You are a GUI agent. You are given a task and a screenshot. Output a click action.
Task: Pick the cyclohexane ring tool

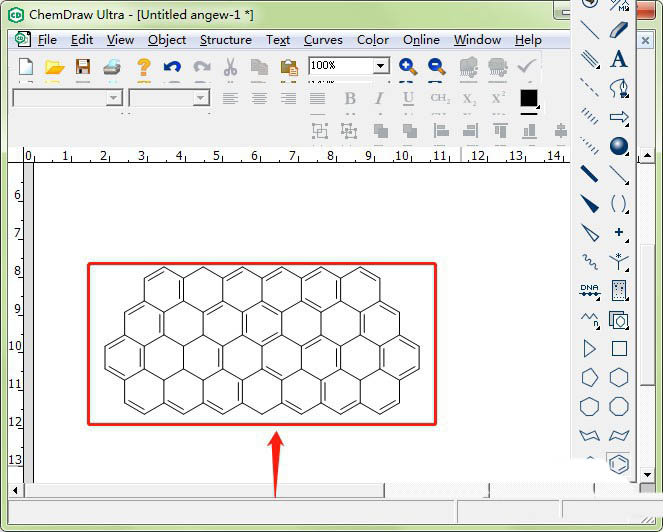pos(619,377)
